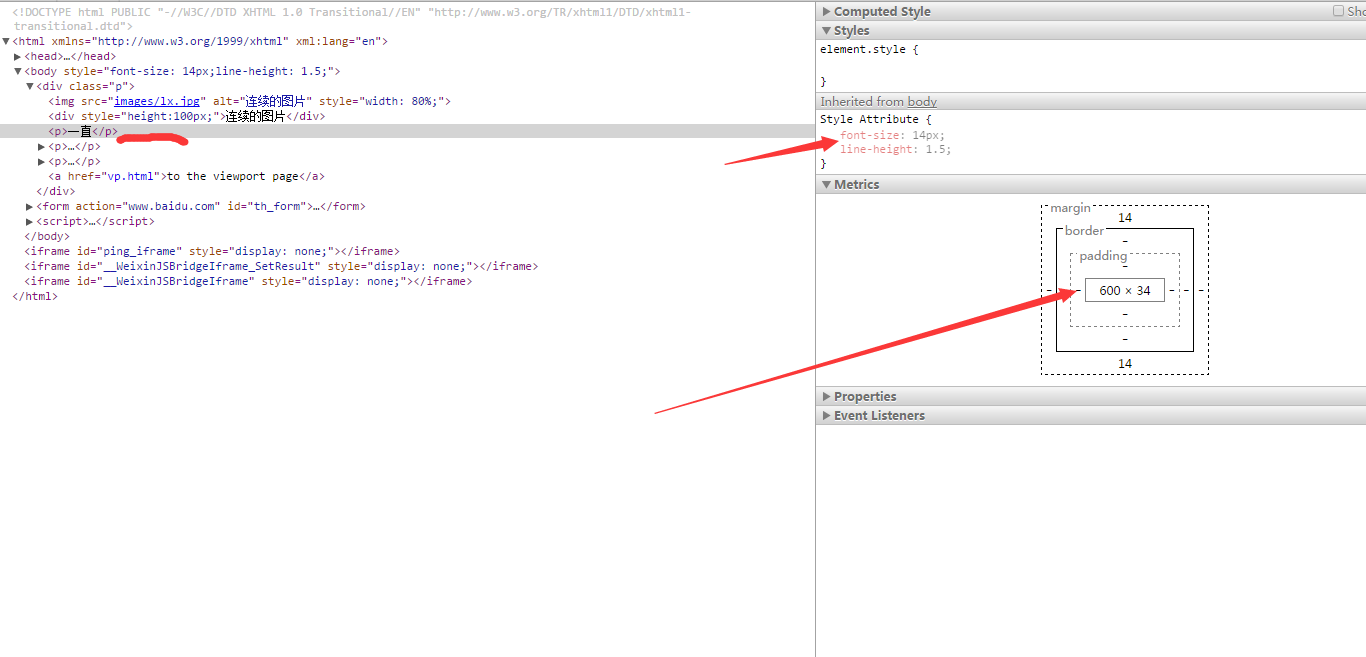This screenshot has height=657, width=1366.
Task: Click the alt attribute value 连续的图片
Action: click(x=276, y=102)
